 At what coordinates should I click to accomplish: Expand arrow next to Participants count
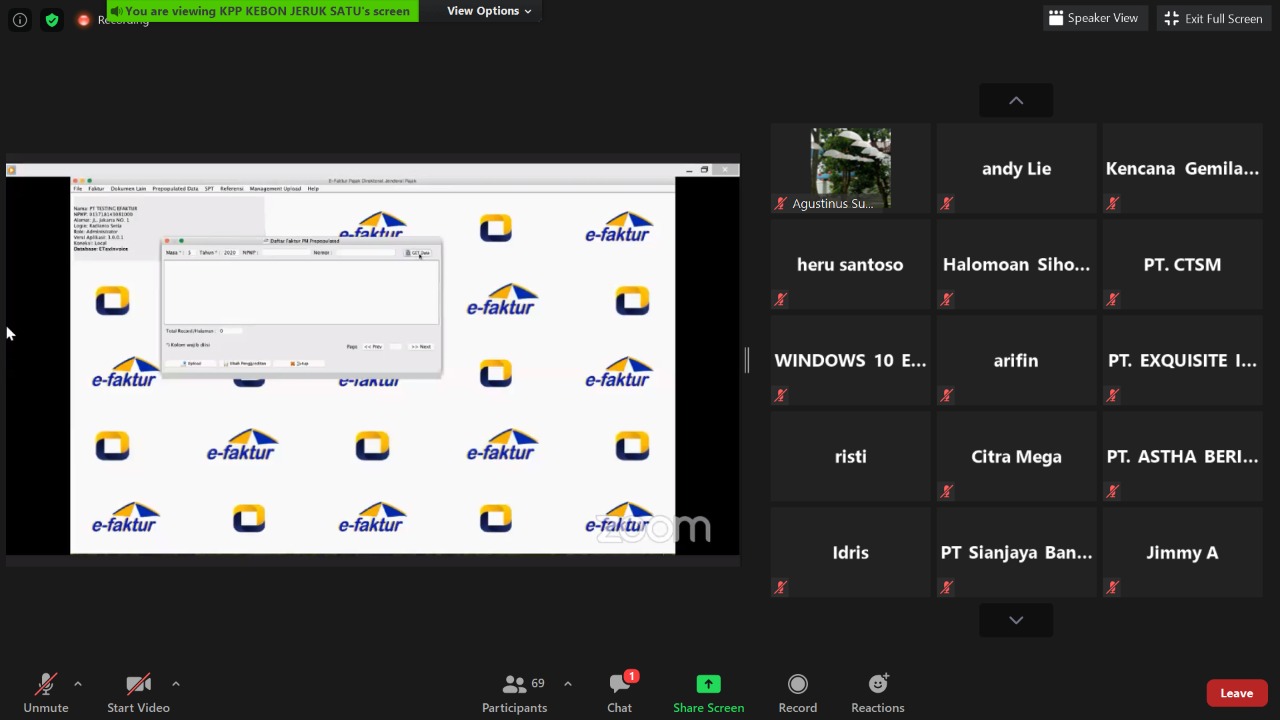(x=568, y=684)
